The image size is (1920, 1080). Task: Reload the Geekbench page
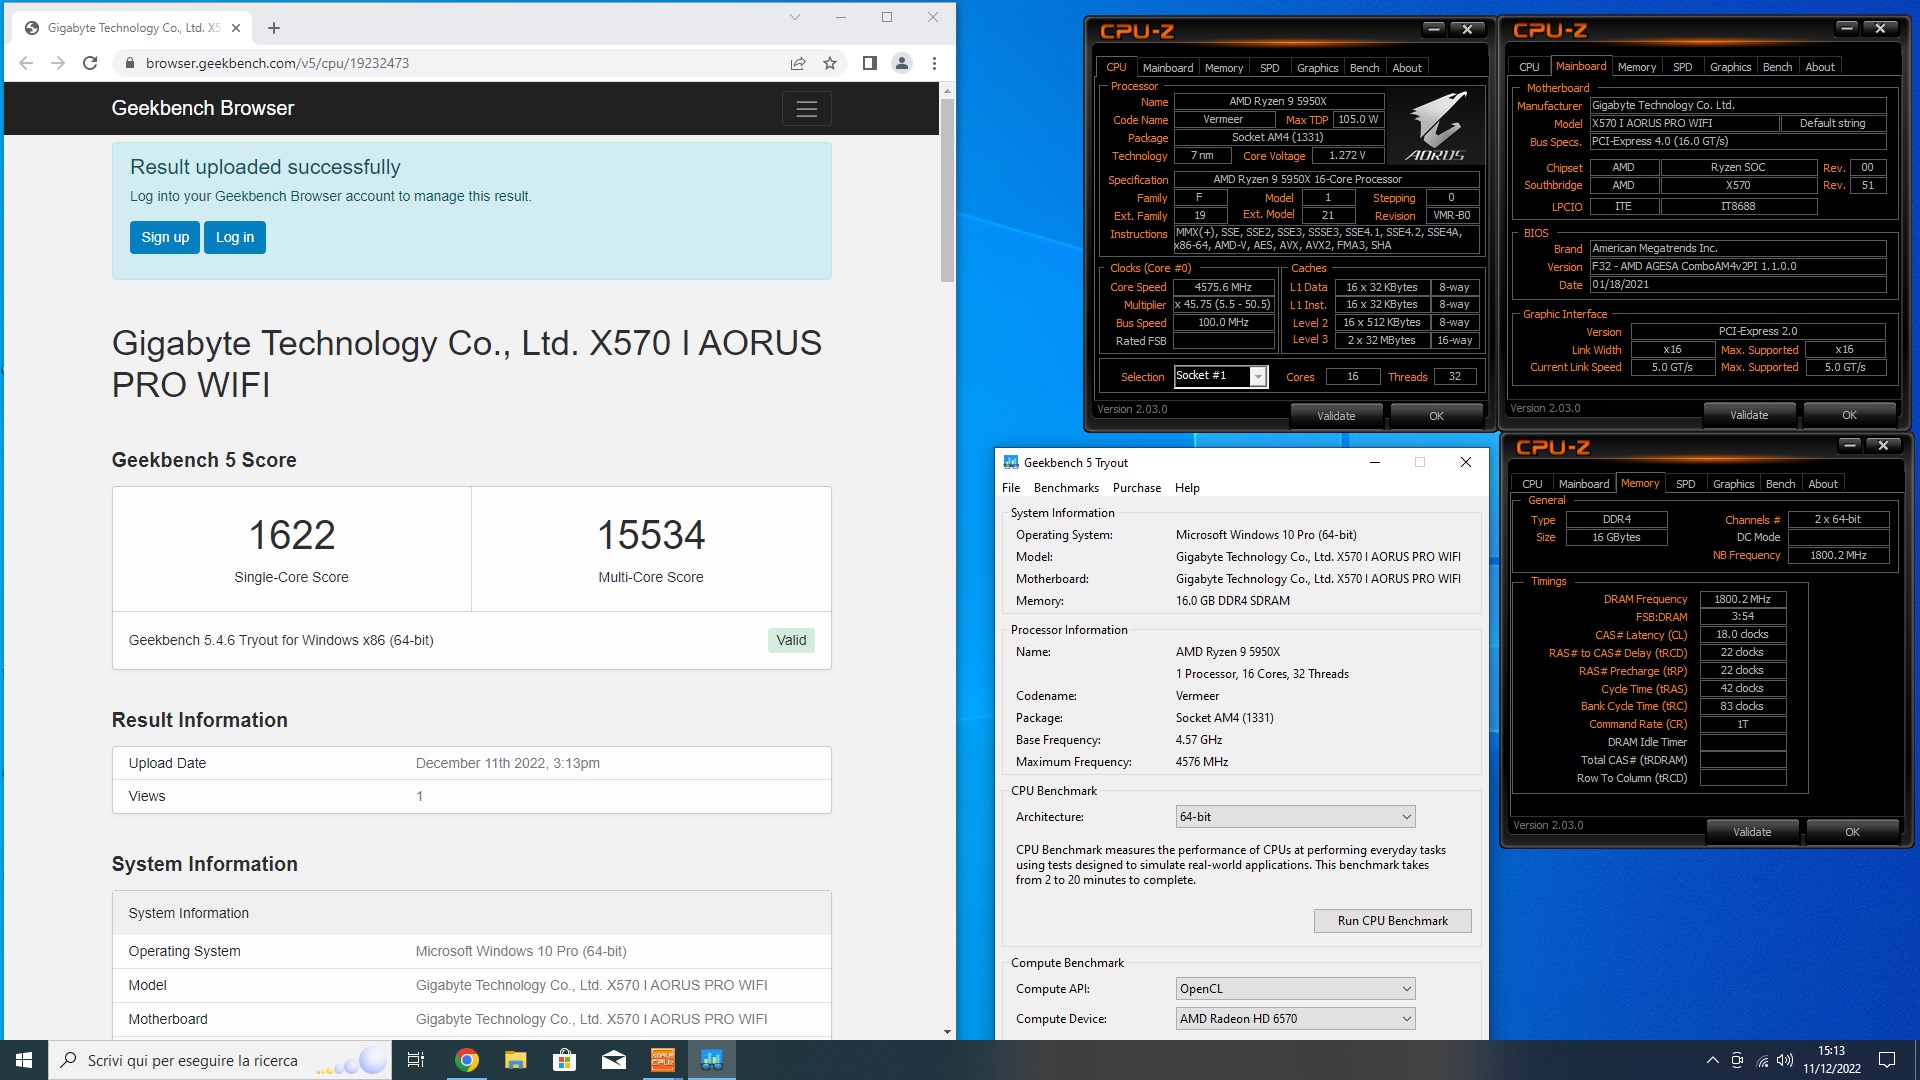click(90, 63)
